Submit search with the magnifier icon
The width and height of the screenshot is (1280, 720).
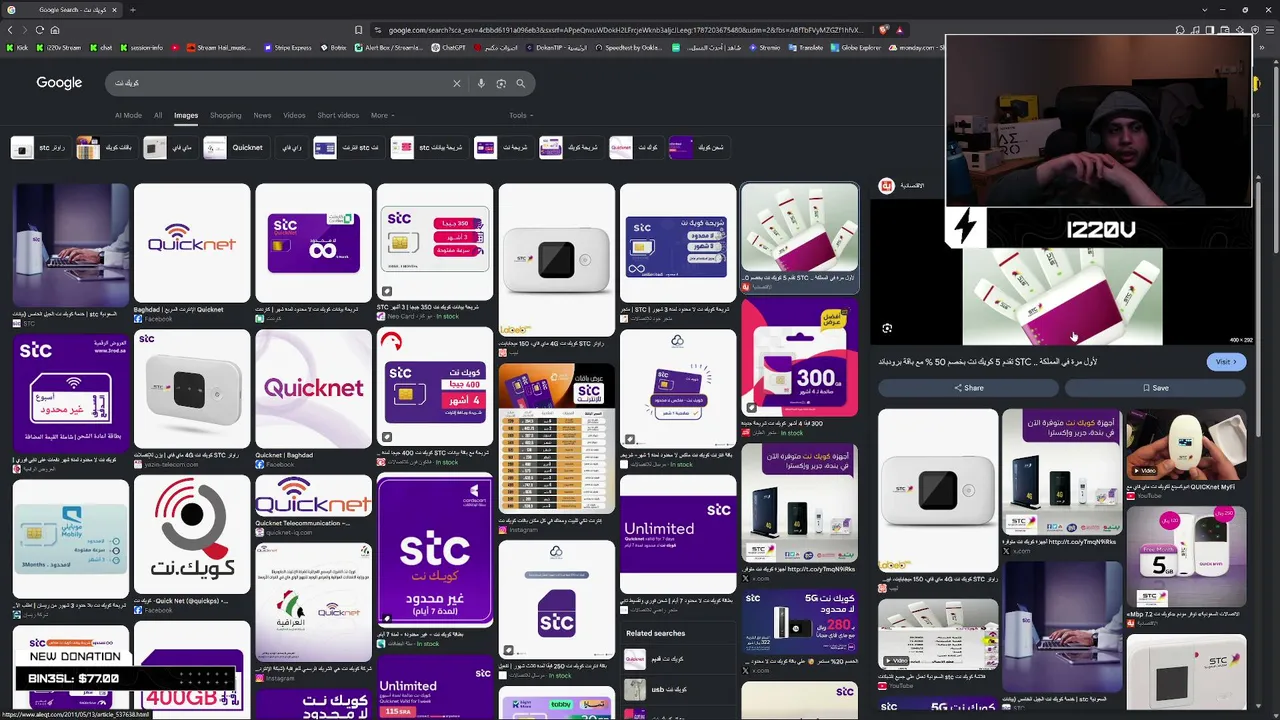pyautogui.click(x=520, y=84)
